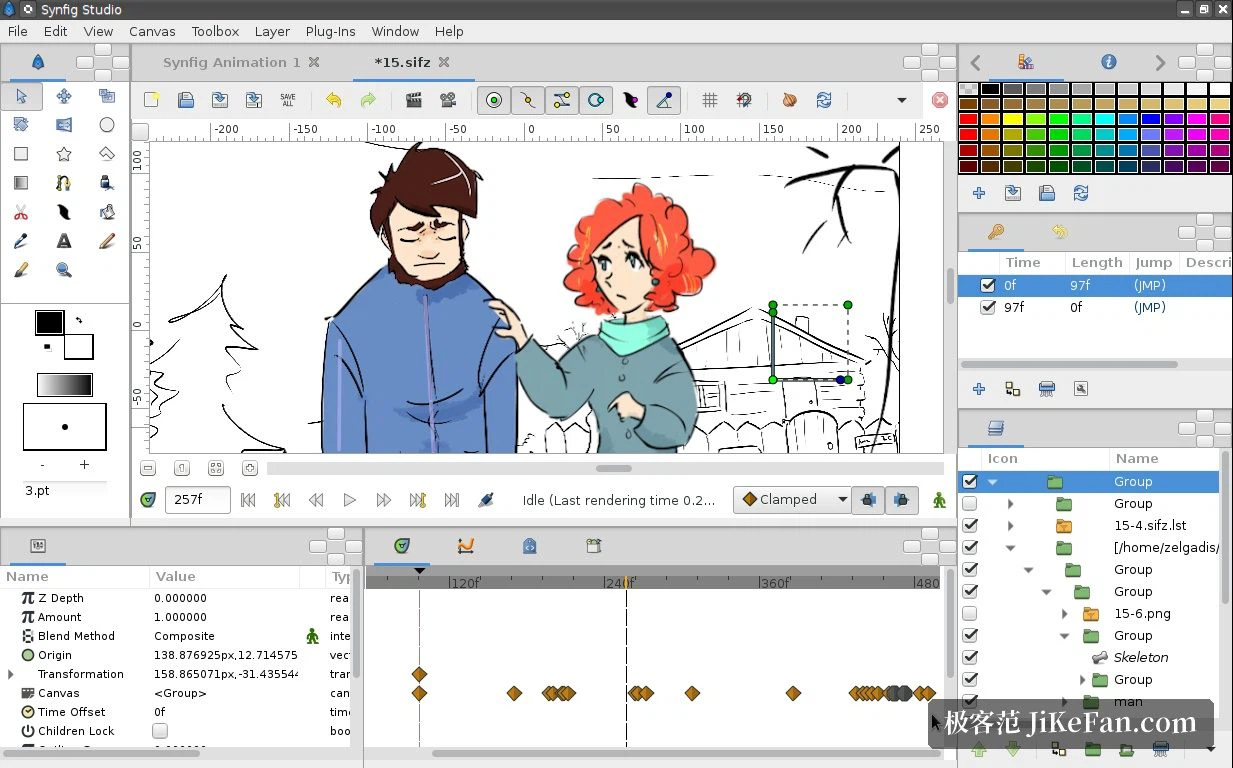Increase the default brush width plus
This screenshot has height=768, width=1233.
(84, 464)
